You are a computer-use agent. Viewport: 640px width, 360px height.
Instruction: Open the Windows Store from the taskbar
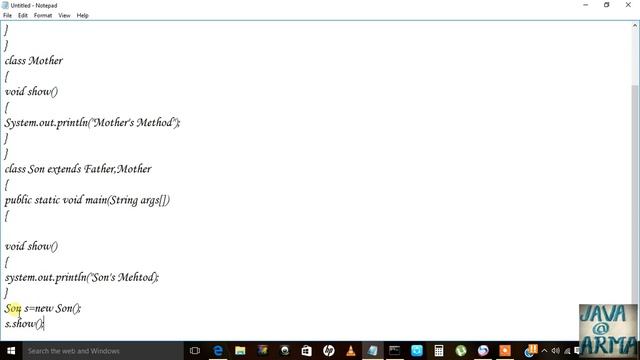[x=307, y=351]
